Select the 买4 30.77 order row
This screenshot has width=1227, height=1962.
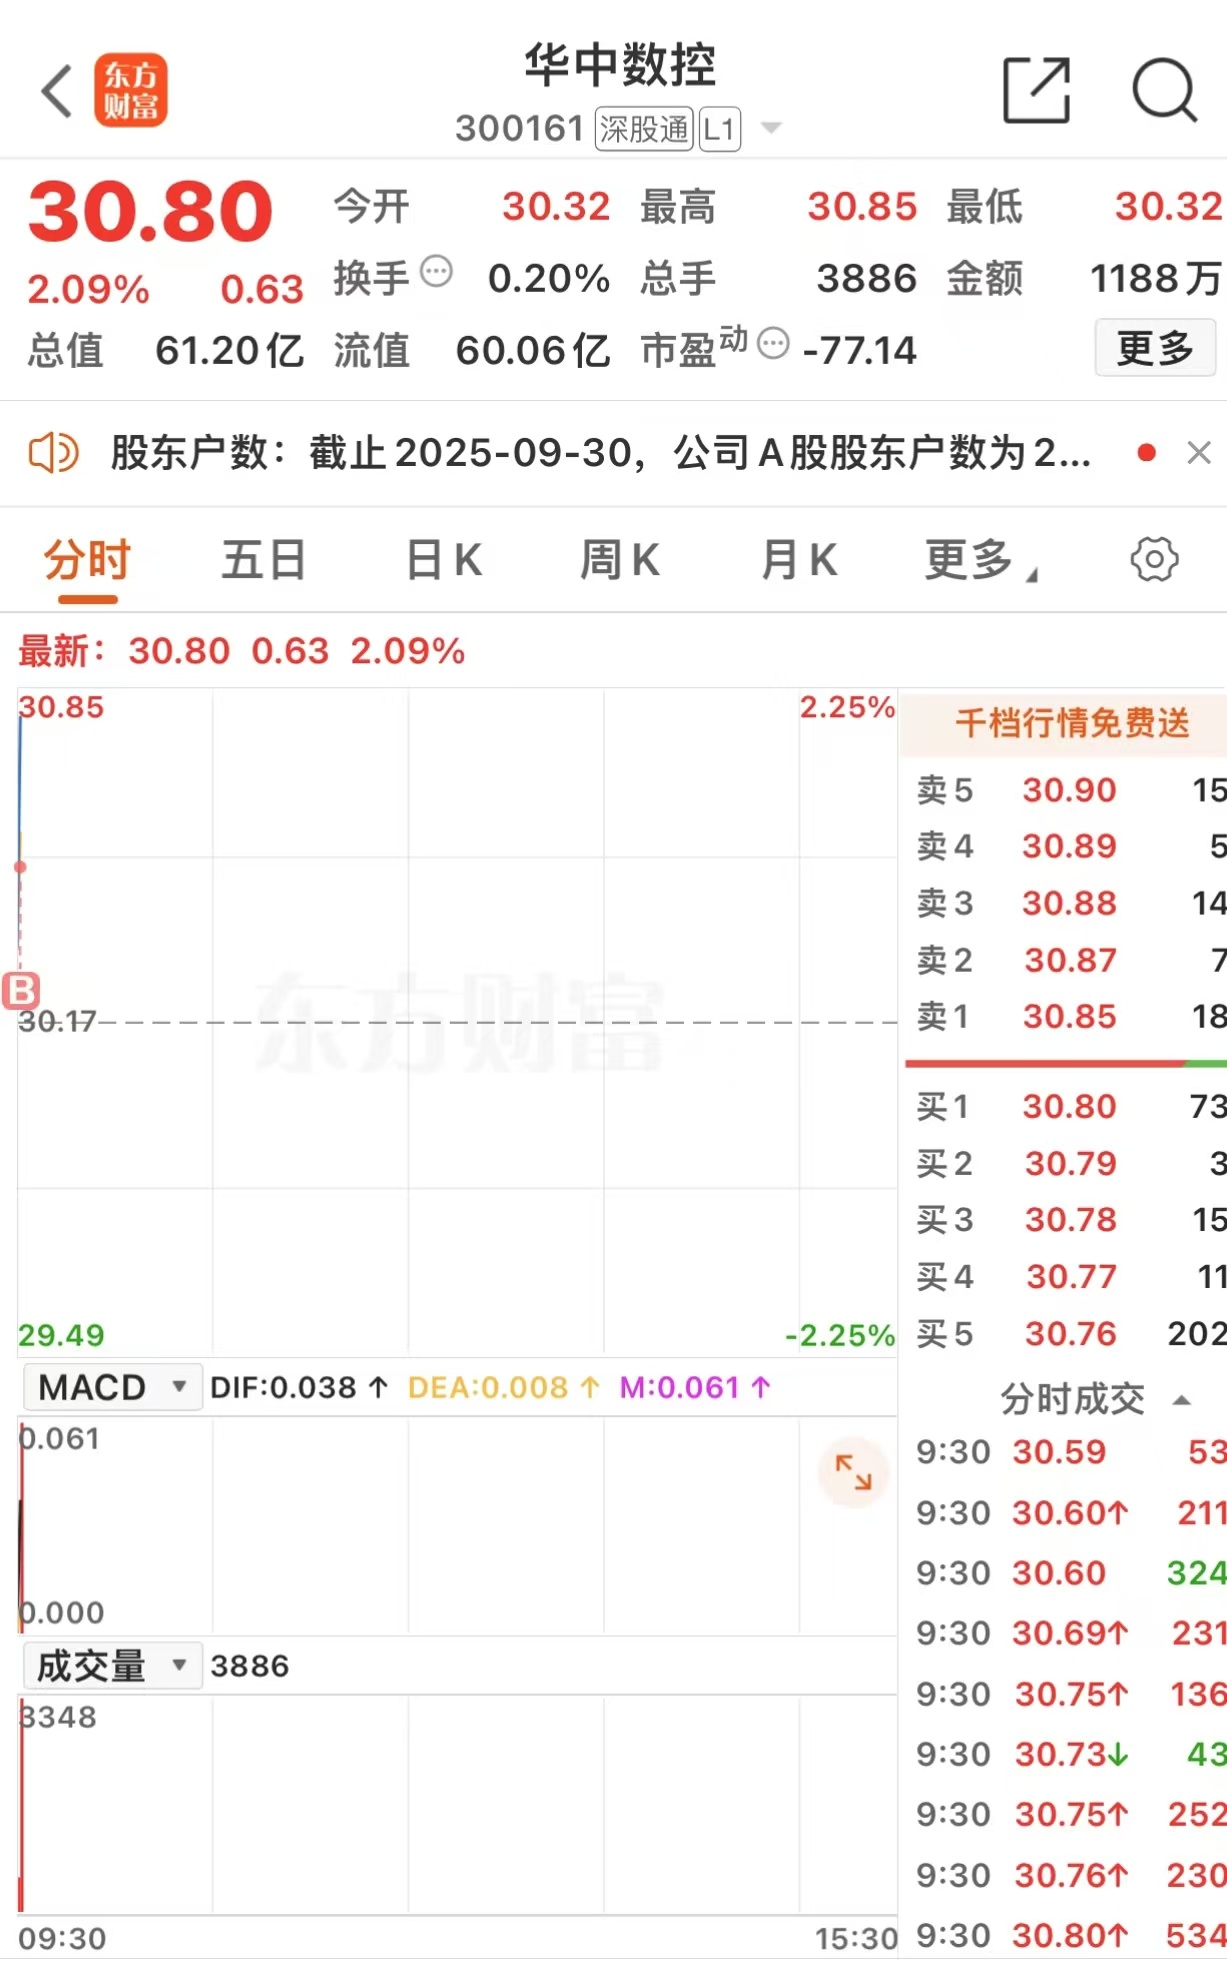click(x=1066, y=1276)
